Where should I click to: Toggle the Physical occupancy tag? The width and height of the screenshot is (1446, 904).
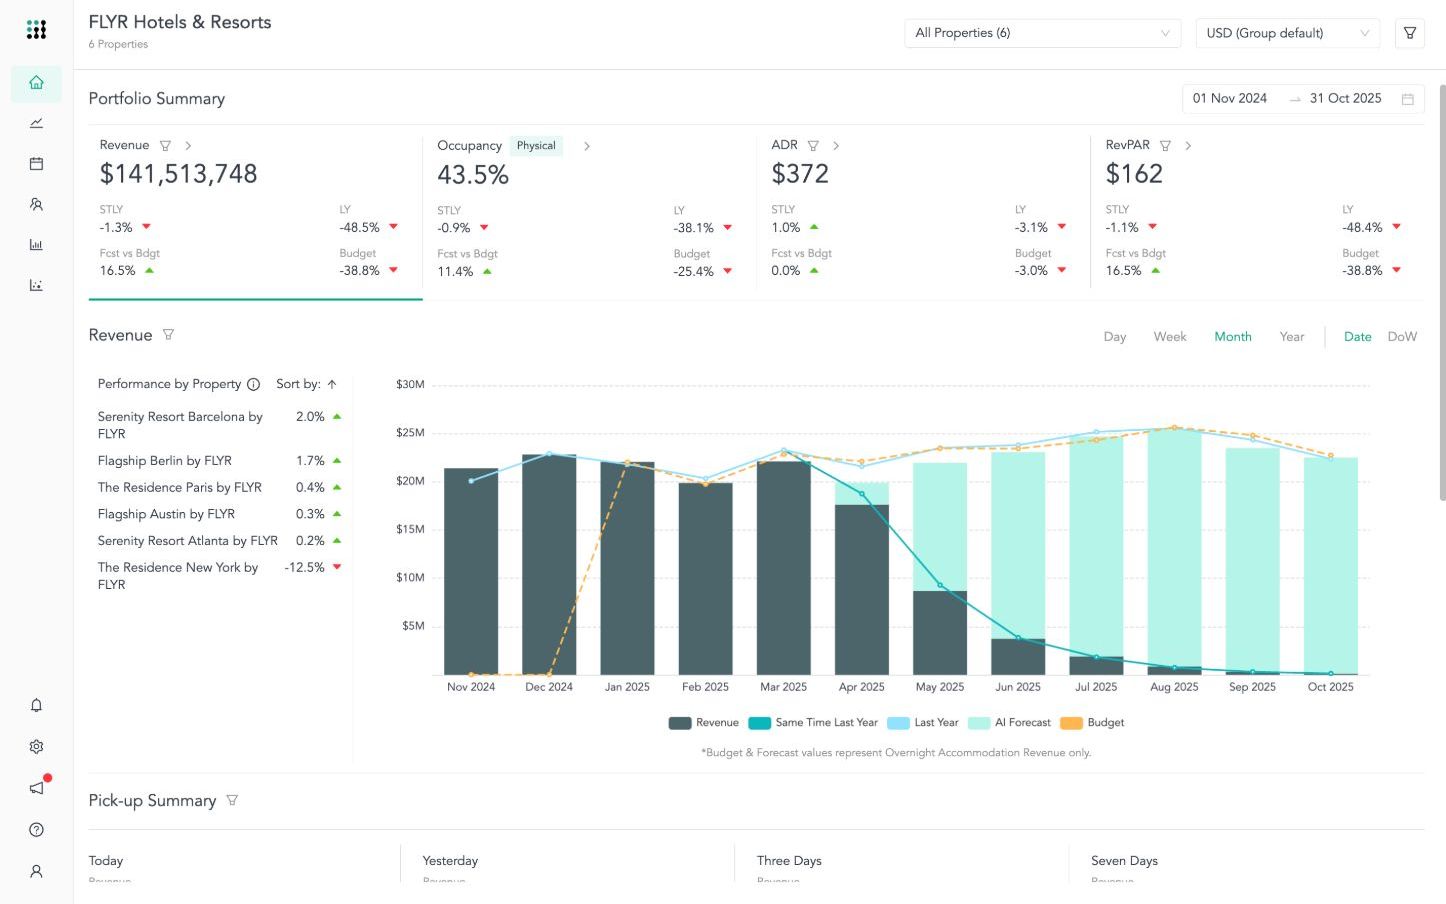pos(536,146)
